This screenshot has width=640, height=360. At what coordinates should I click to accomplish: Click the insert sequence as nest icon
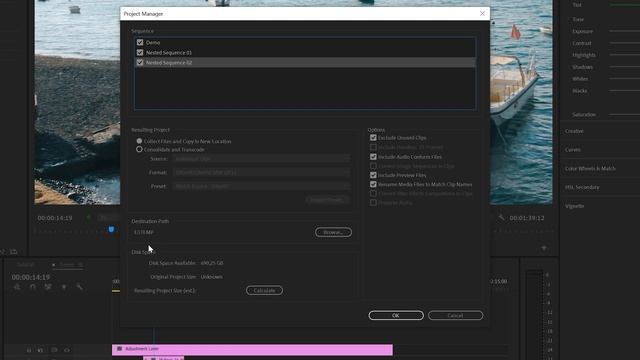click(17, 287)
